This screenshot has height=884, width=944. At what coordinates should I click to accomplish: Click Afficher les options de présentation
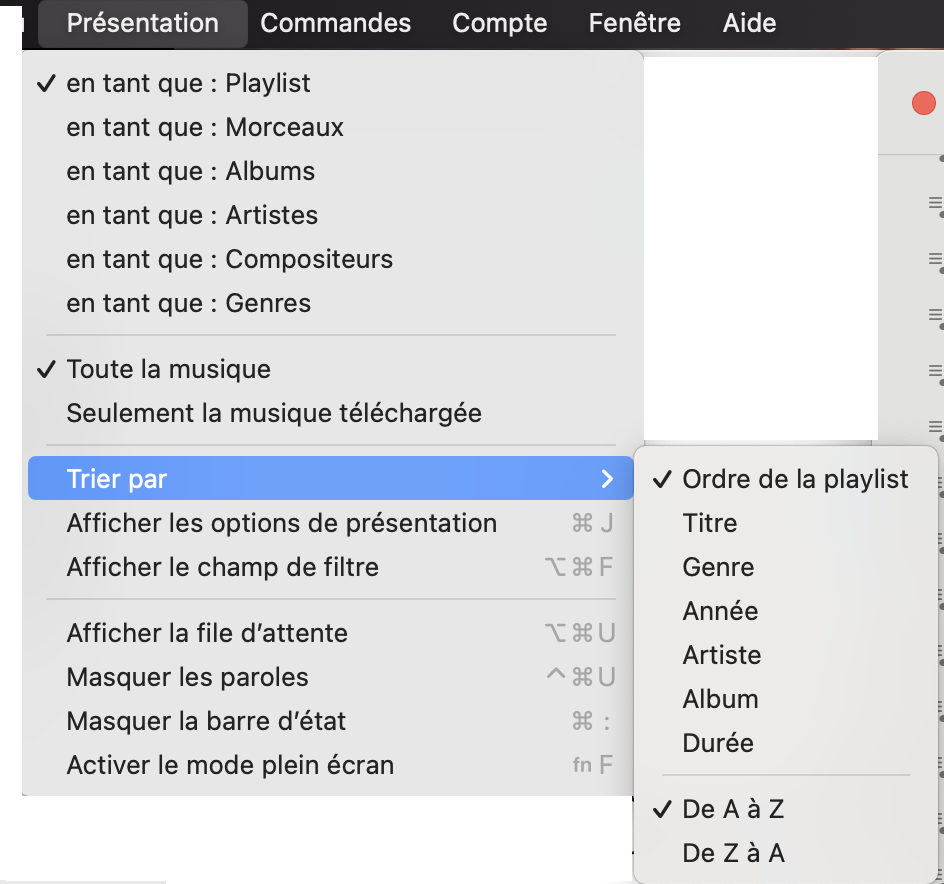(x=281, y=523)
